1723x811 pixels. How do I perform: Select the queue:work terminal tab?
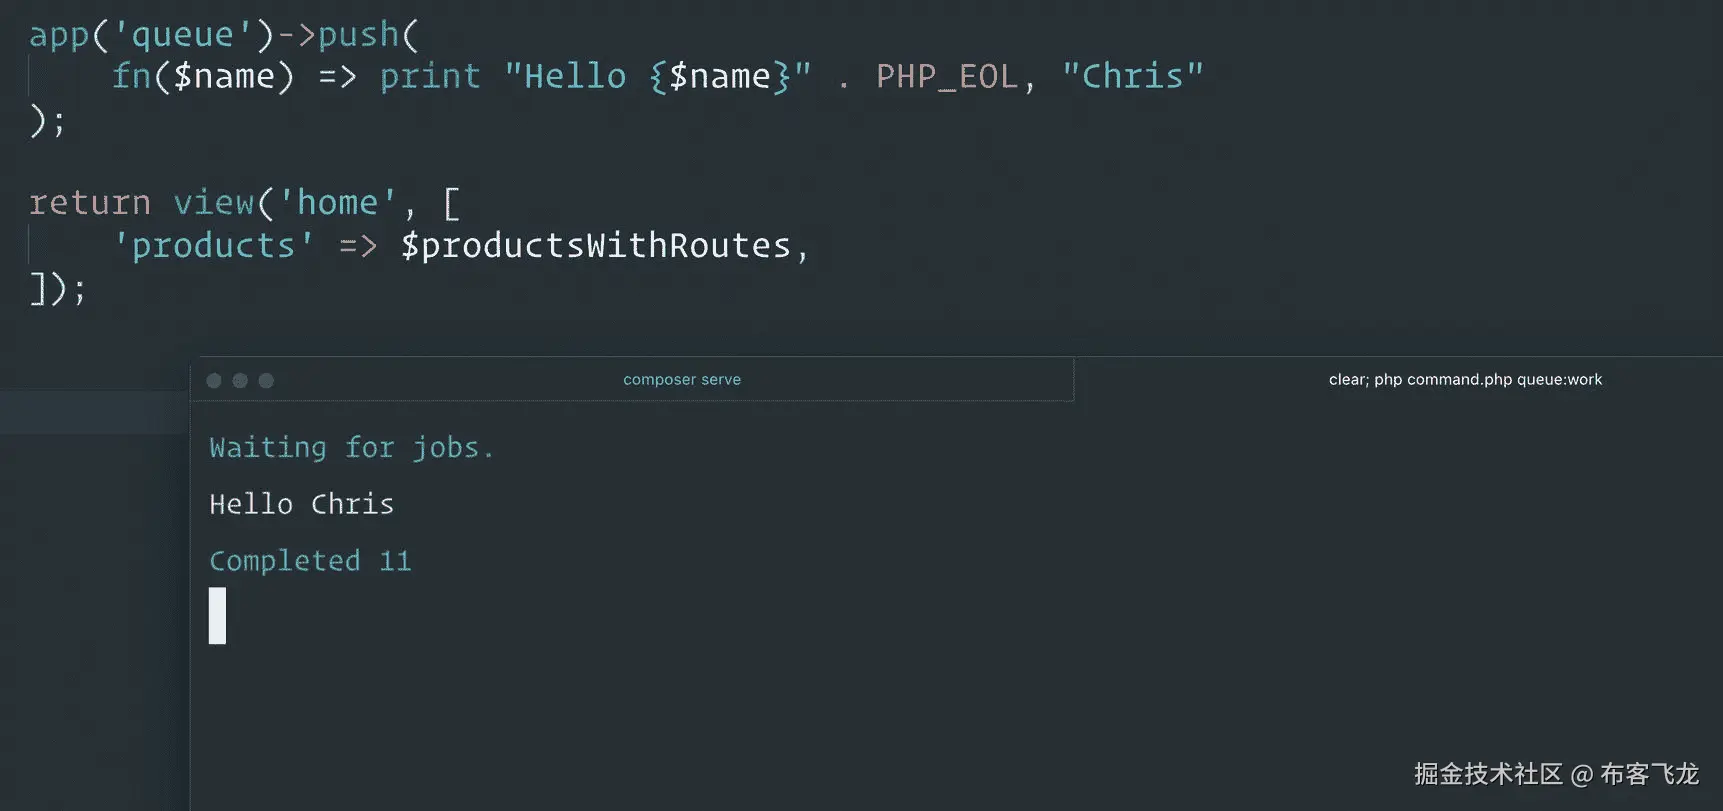pos(1464,380)
